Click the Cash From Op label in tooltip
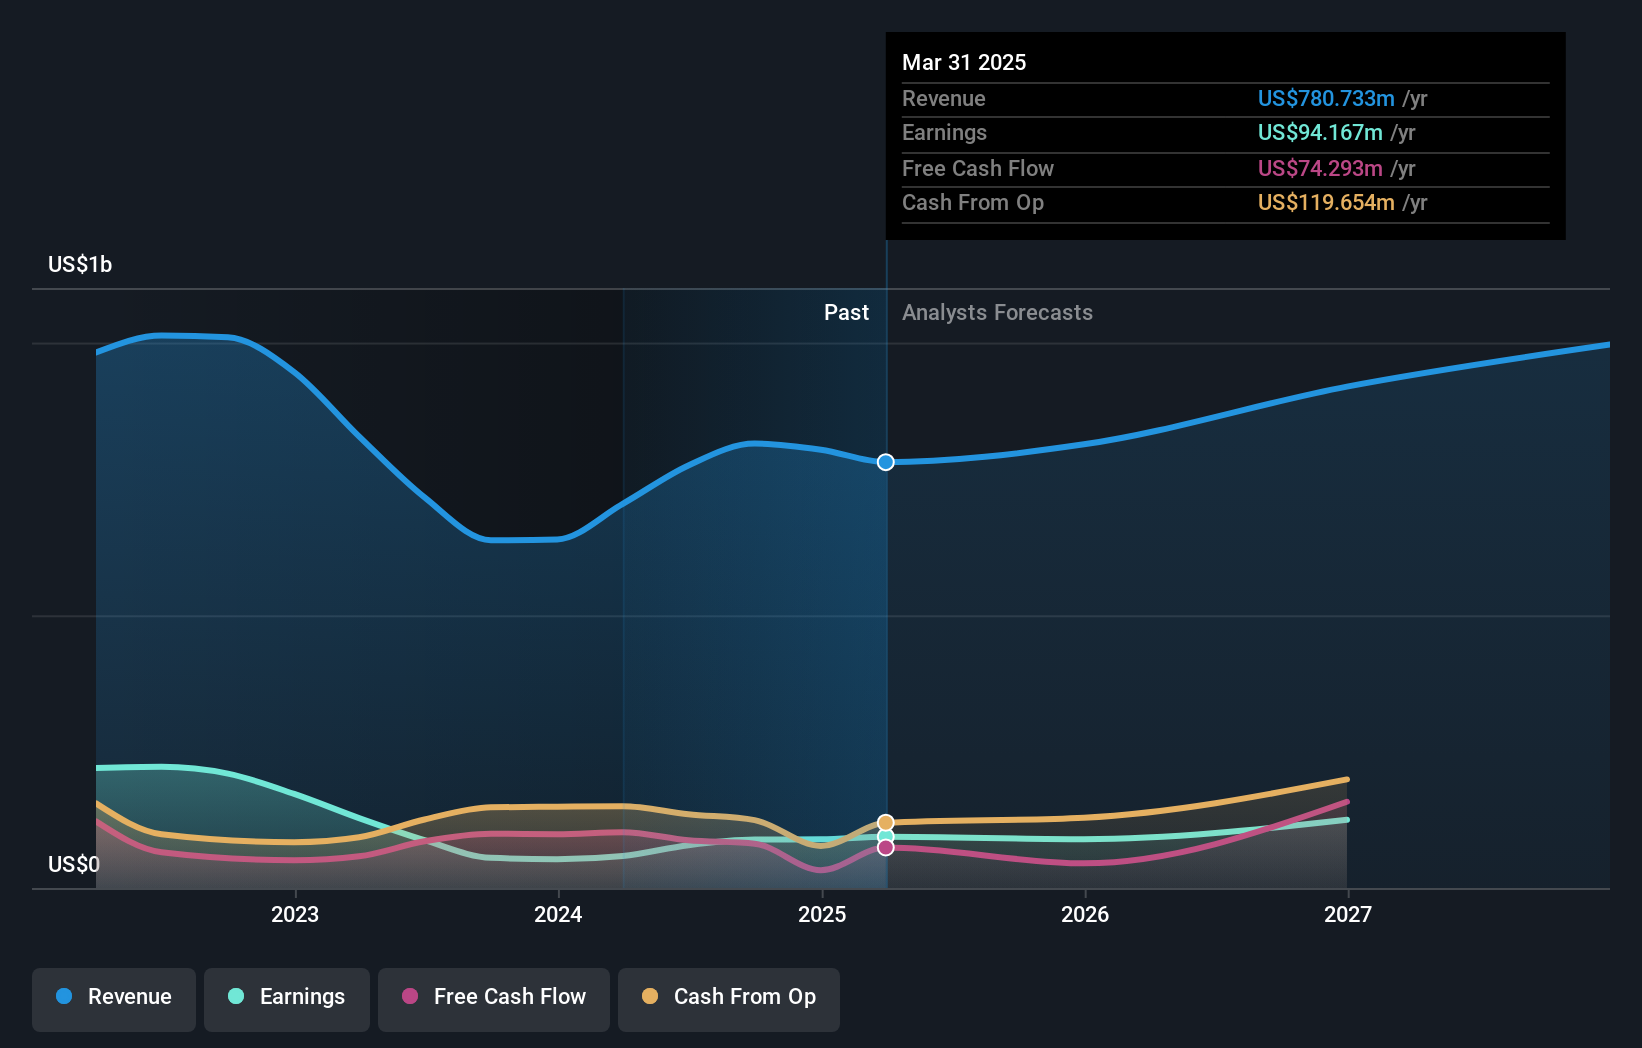The height and width of the screenshot is (1048, 1642). 973,202
